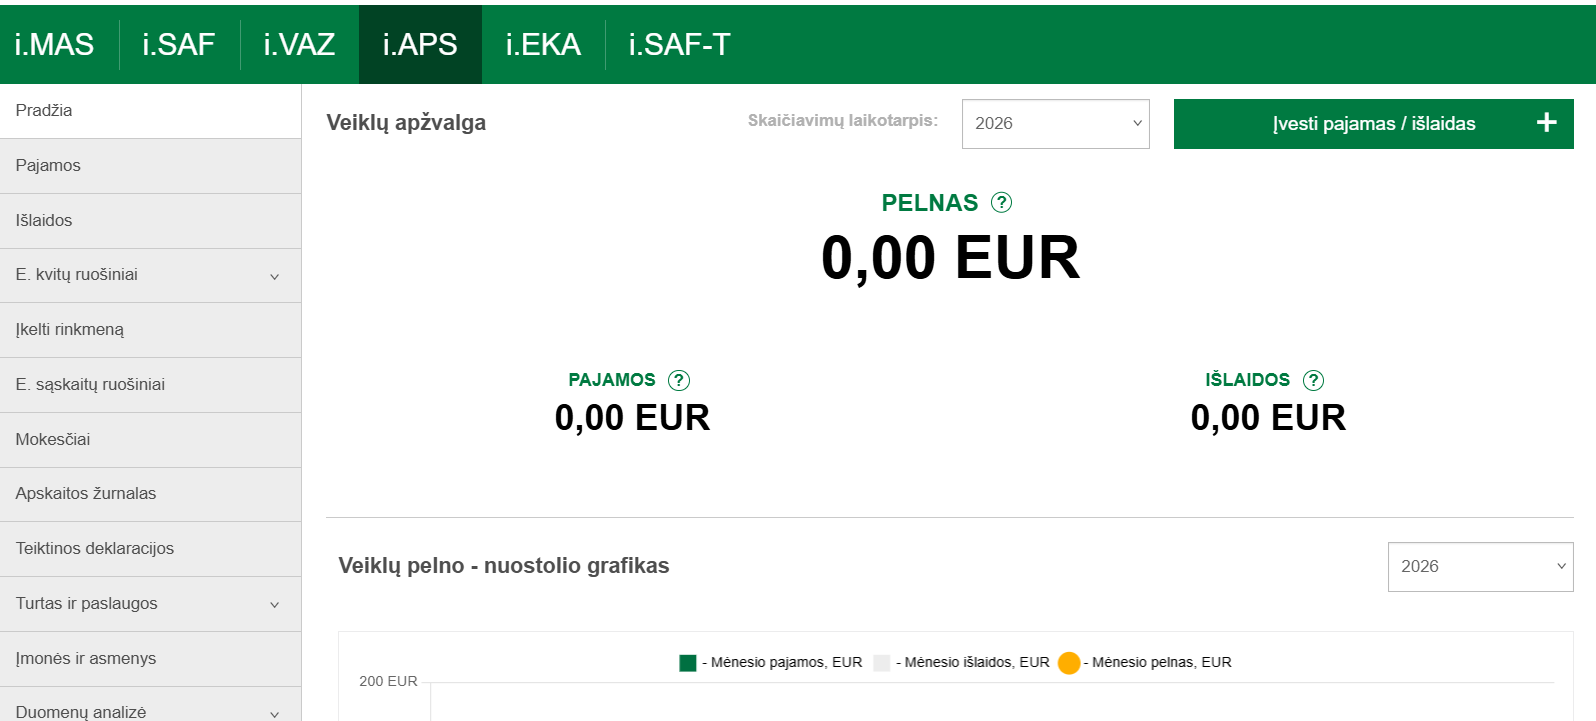Select Įkelti rinkmeną sidebar entry
This screenshot has height=721, width=1596.
(70, 330)
